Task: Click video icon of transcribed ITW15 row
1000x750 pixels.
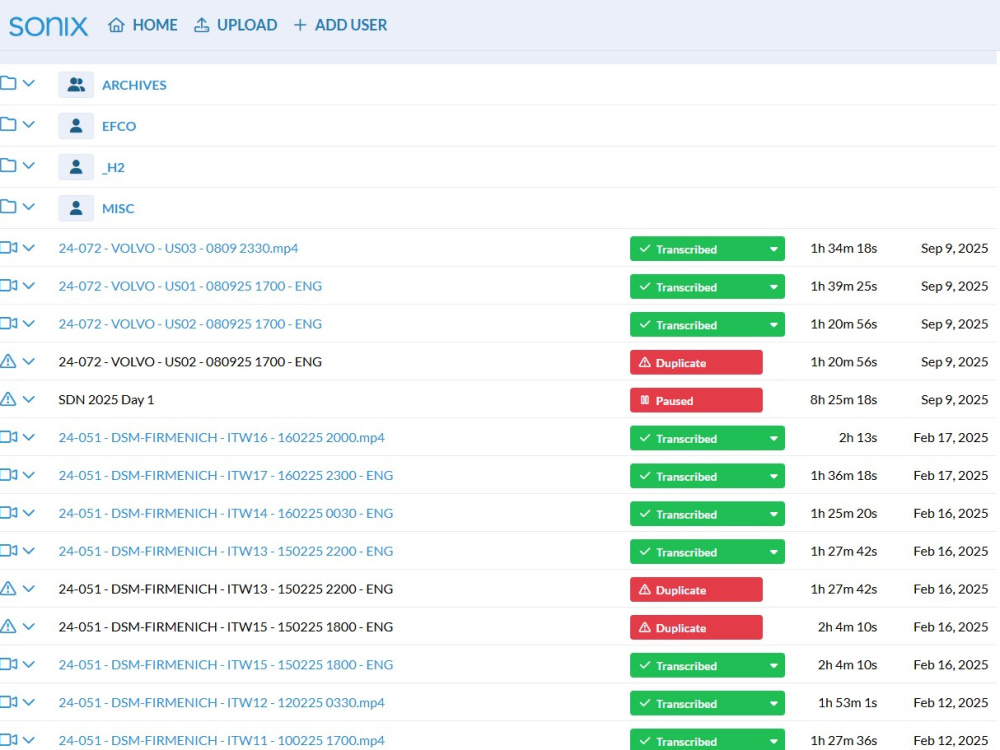Action: tap(8, 664)
